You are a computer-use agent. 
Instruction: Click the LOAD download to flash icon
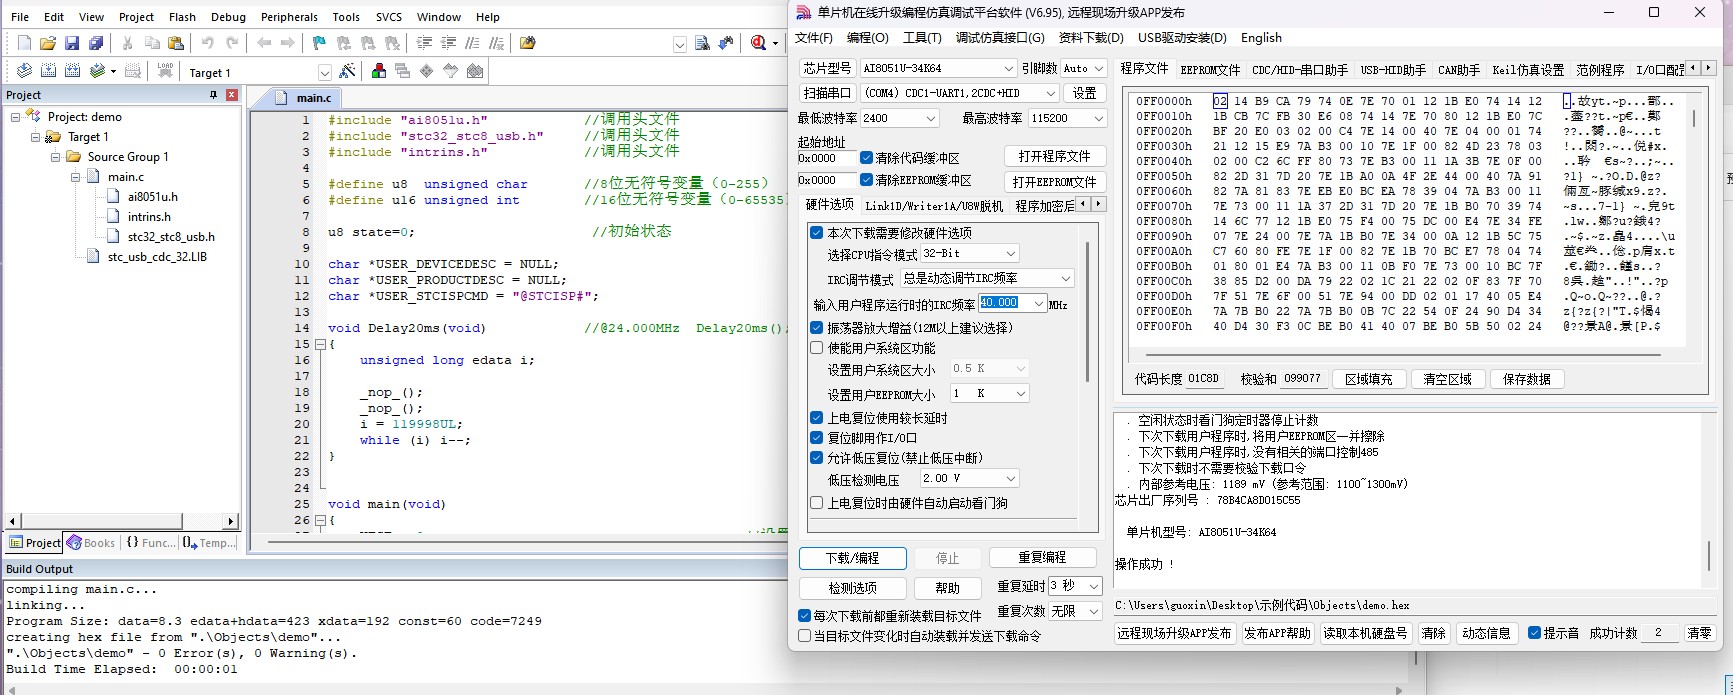[165, 71]
